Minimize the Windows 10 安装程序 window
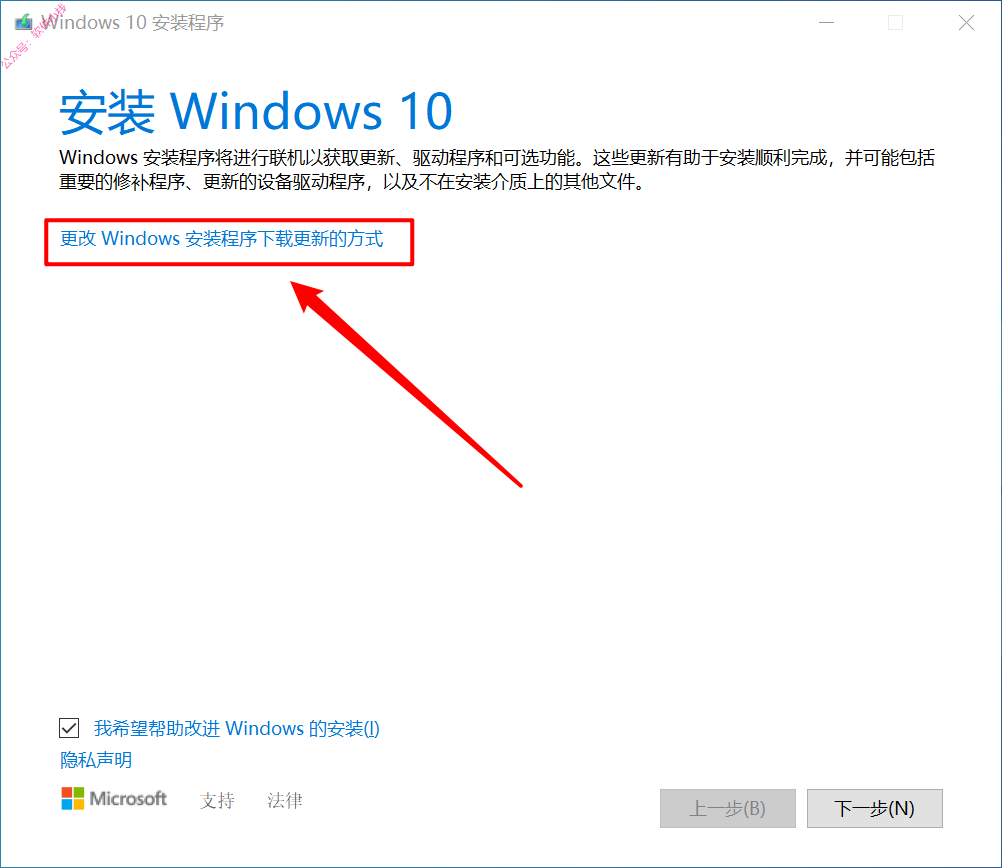This screenshot has height=868, width=1002. pos(827,22)
